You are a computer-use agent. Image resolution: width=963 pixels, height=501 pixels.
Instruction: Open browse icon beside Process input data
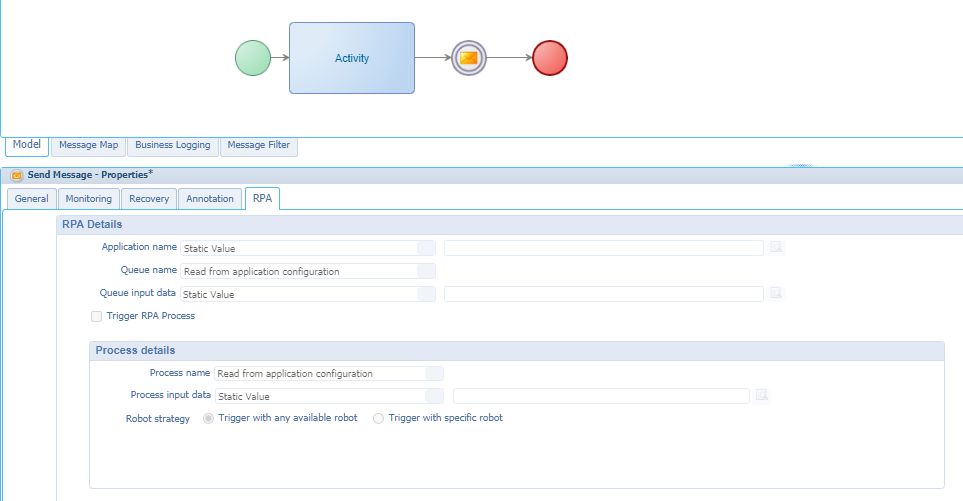[761, 396]
